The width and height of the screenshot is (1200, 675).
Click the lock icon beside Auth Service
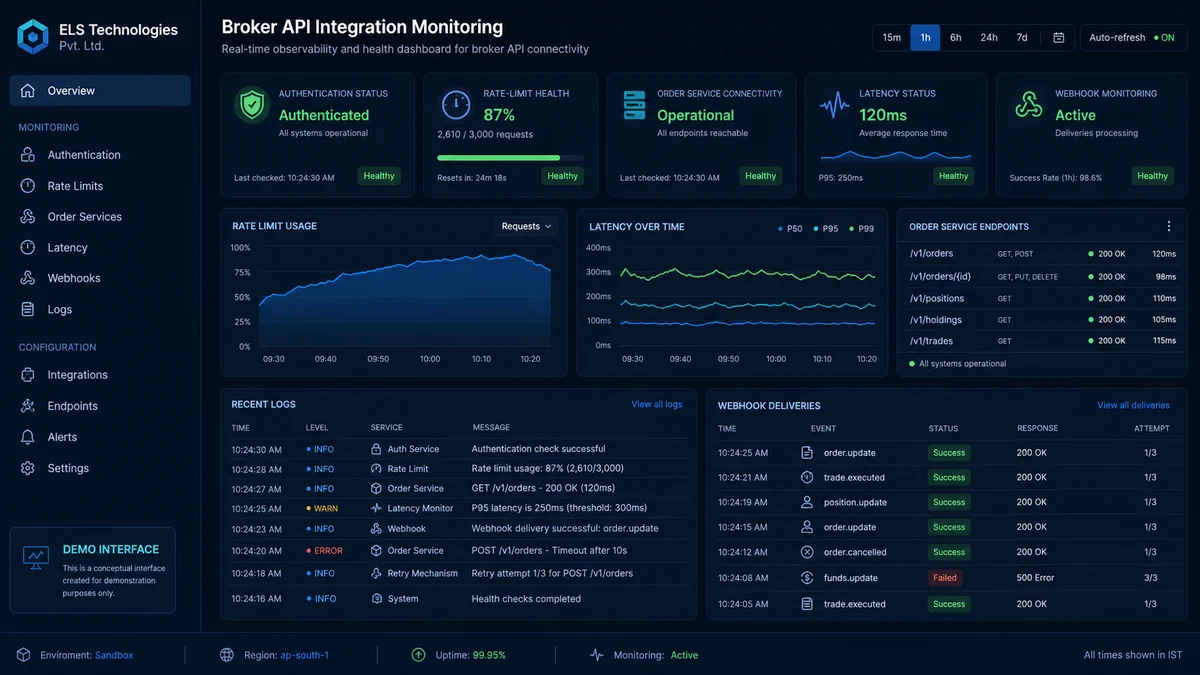(x=376, y=449)
